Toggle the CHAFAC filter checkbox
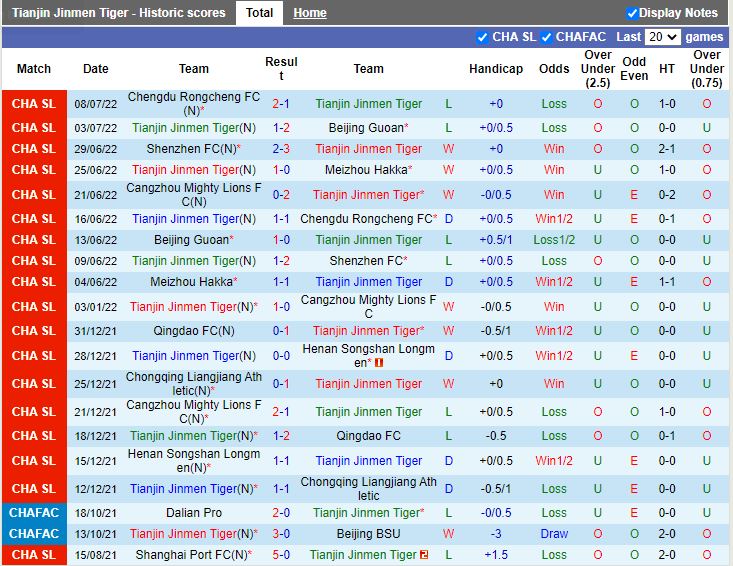Image resolution: width=733 pixels, height=566 pixels. (x=547, y=37)
